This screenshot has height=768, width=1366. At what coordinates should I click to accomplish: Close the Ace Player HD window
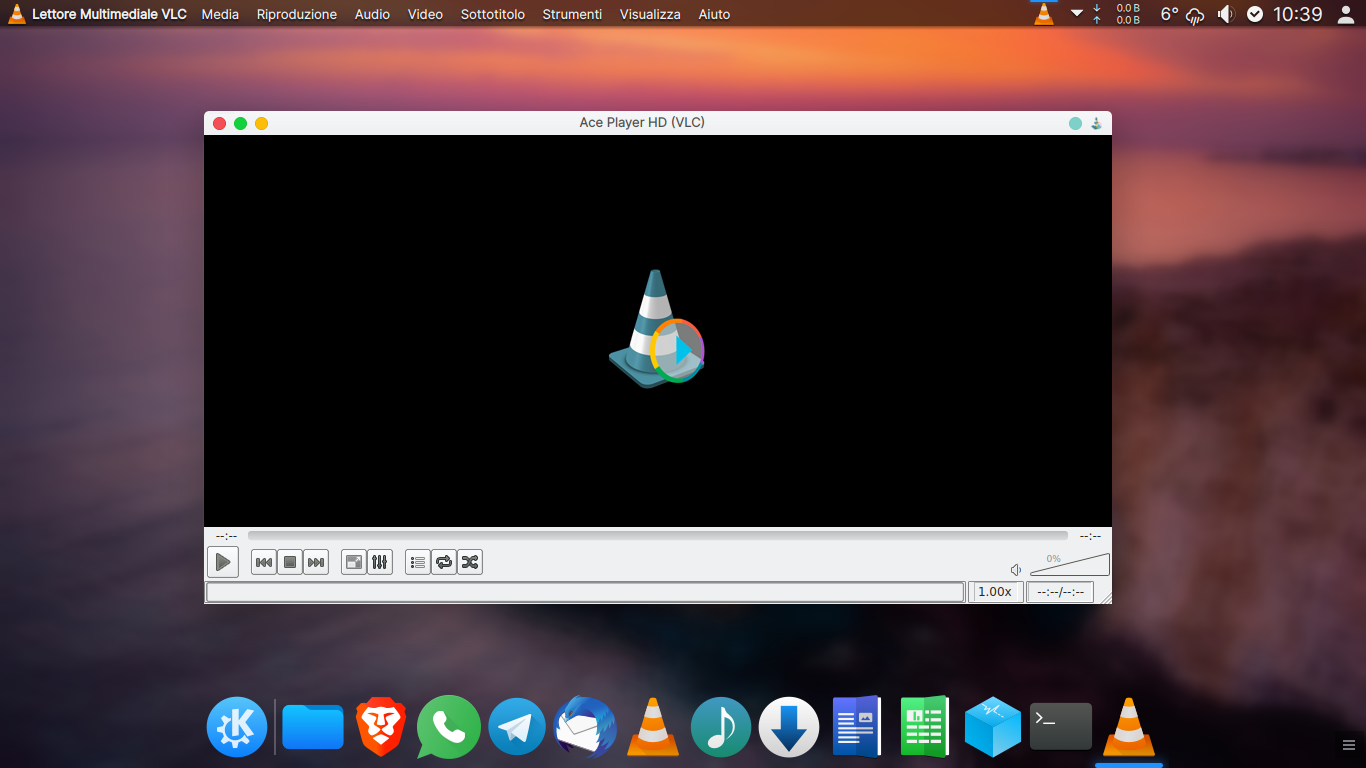coord(220,123)
